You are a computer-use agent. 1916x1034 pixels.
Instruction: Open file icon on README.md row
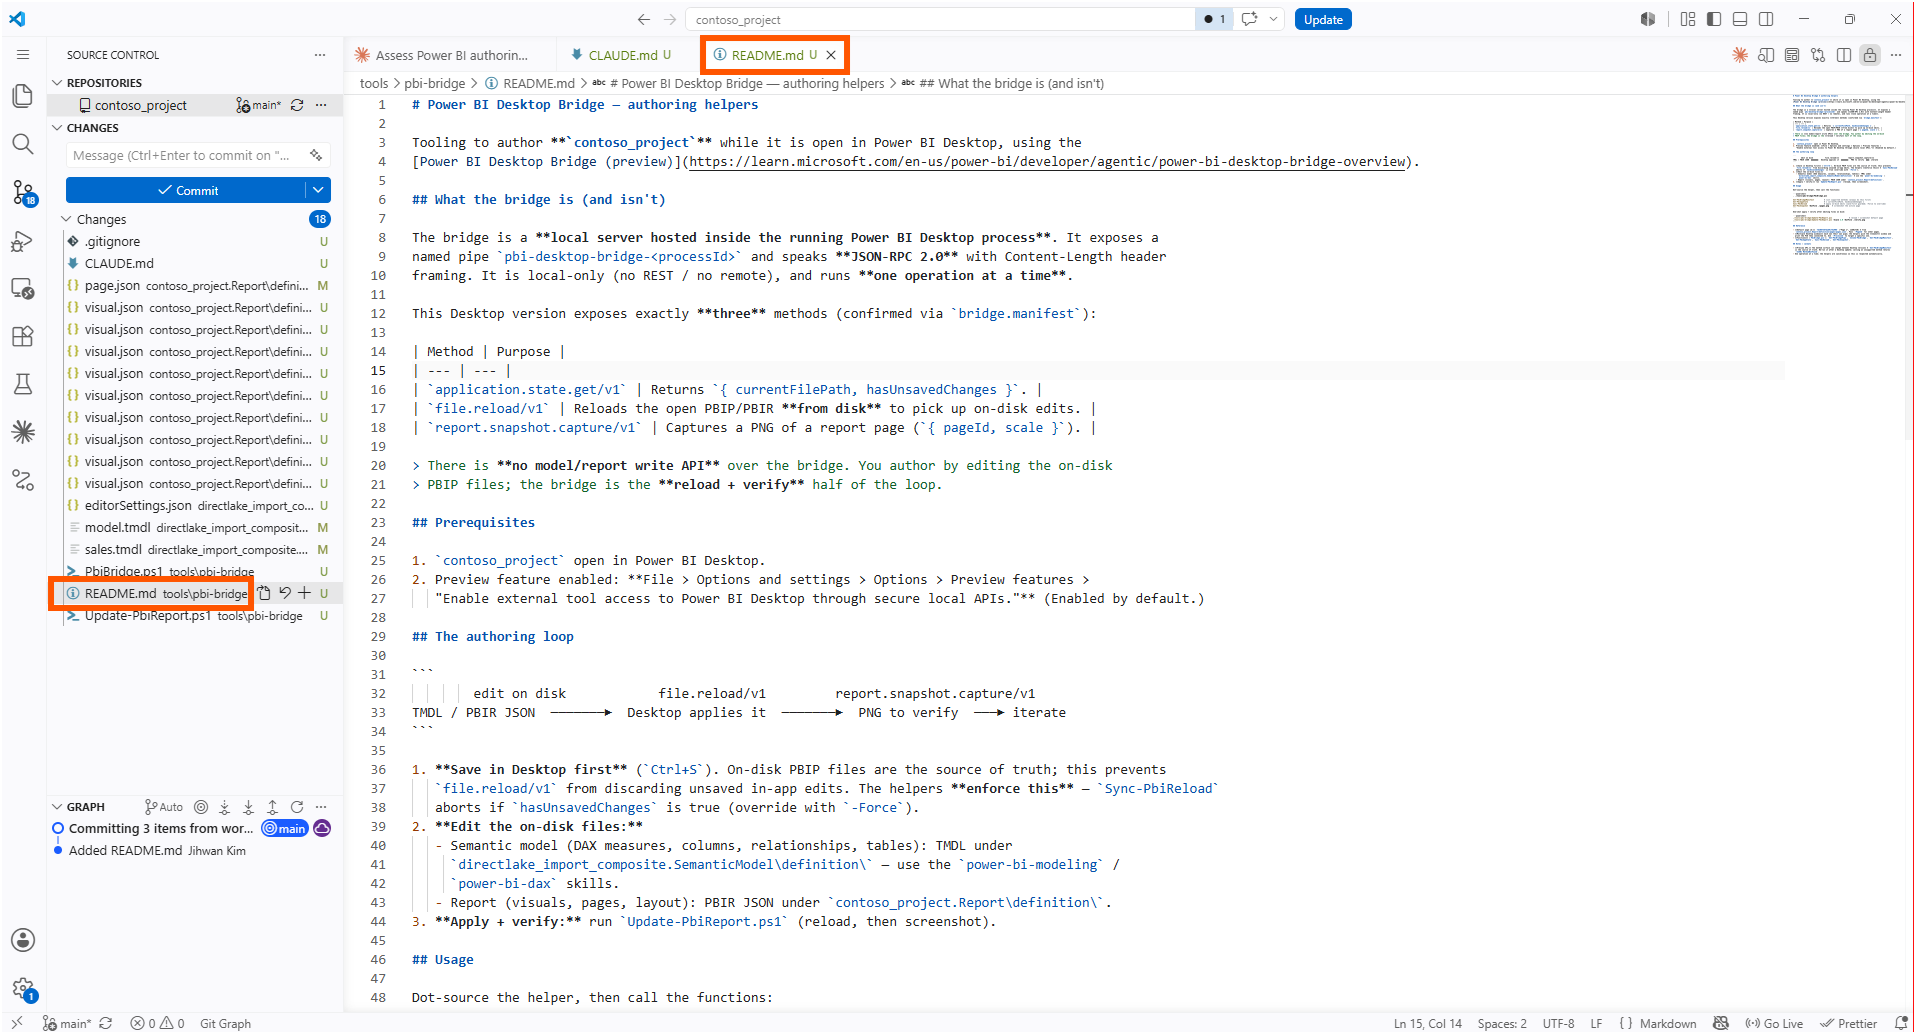264,593
